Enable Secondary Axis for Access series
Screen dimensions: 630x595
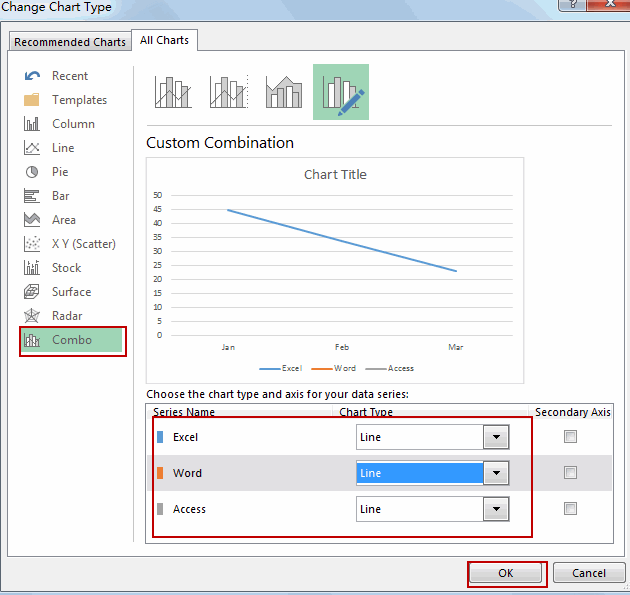(x=570, y=509)
